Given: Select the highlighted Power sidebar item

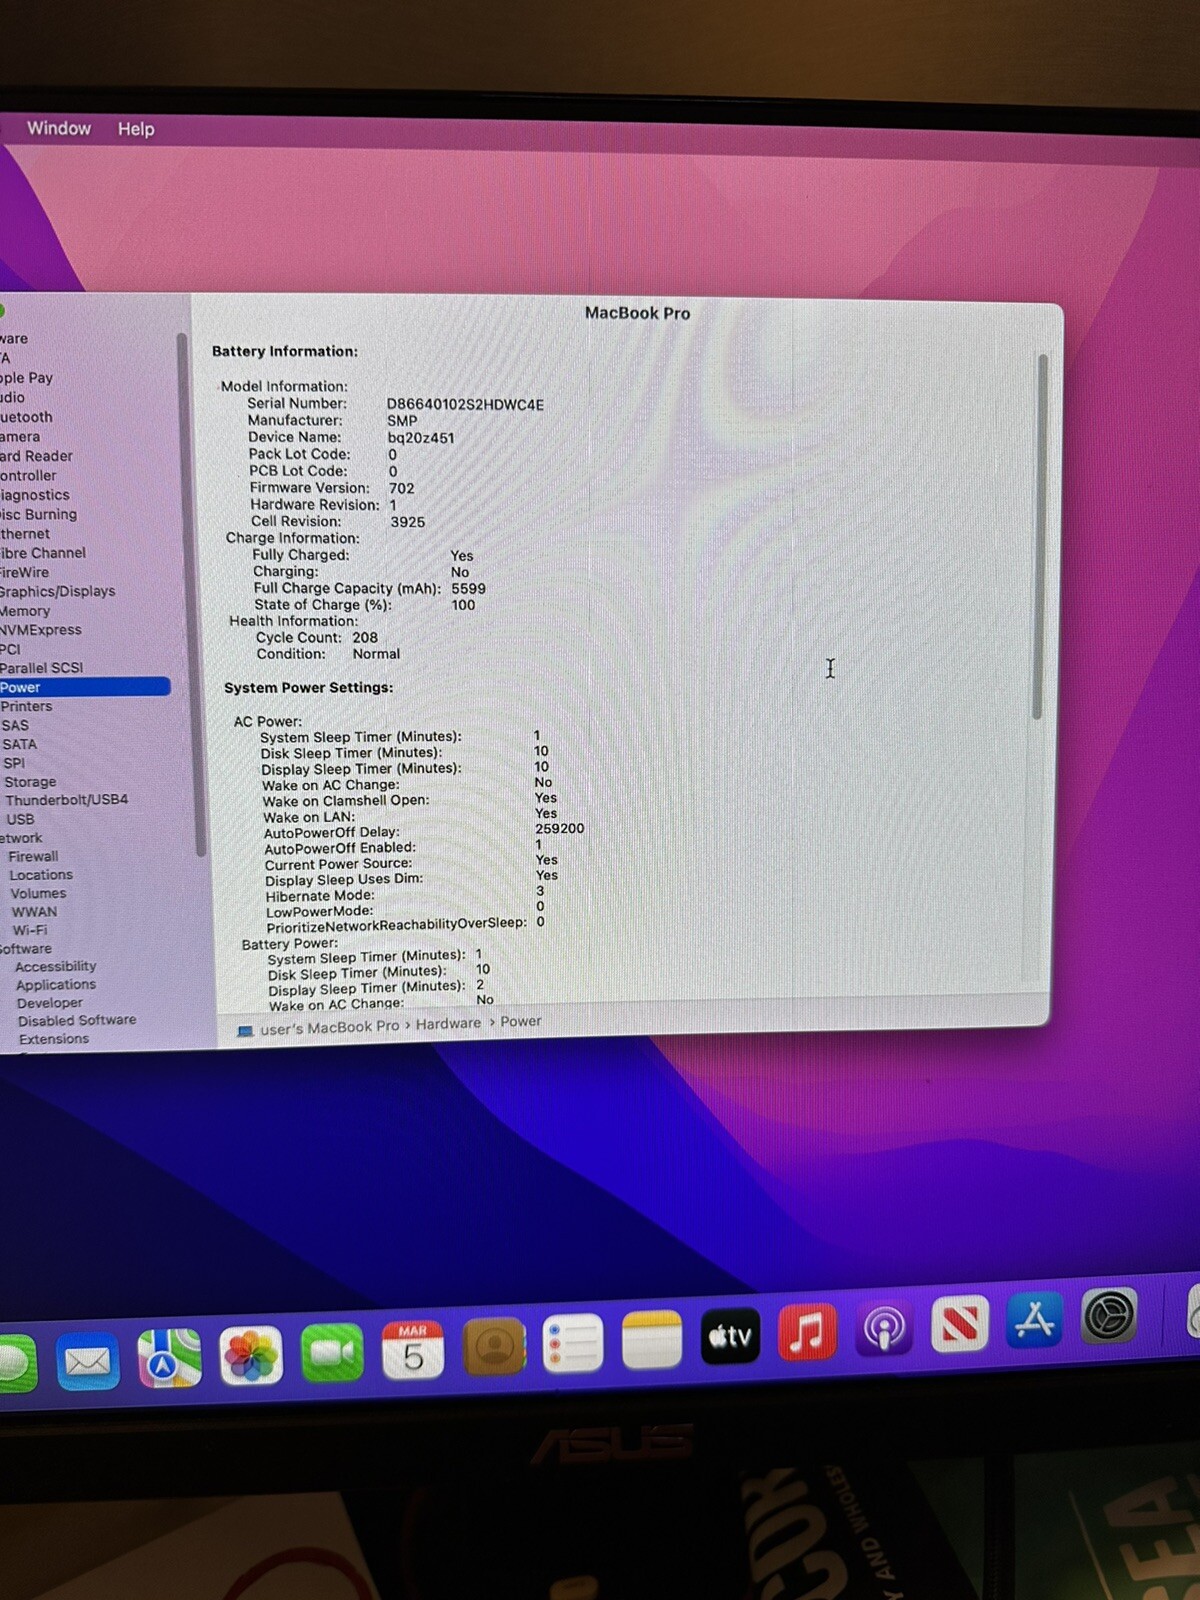Looking at the screenshot, I should (85, 687).
